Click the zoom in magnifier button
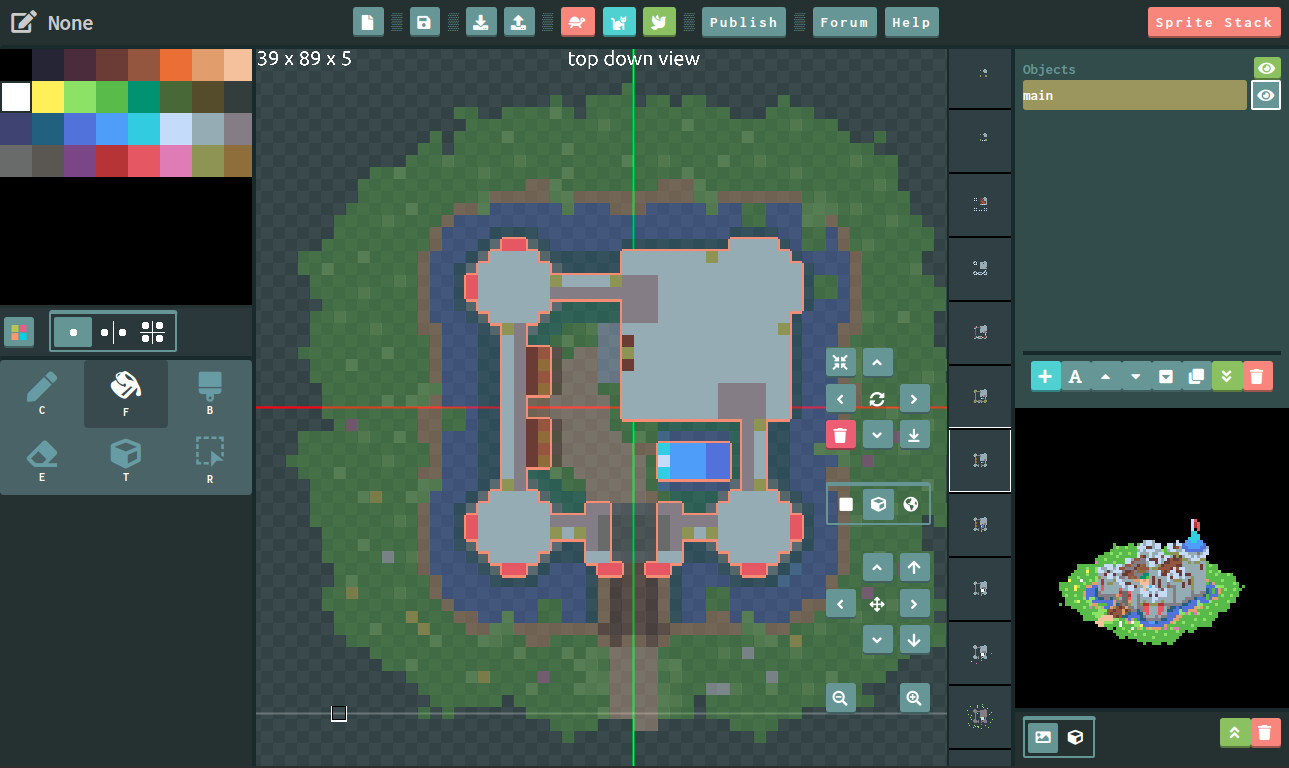The width and height of the screenshot is (1289, 768). (914, 698)
